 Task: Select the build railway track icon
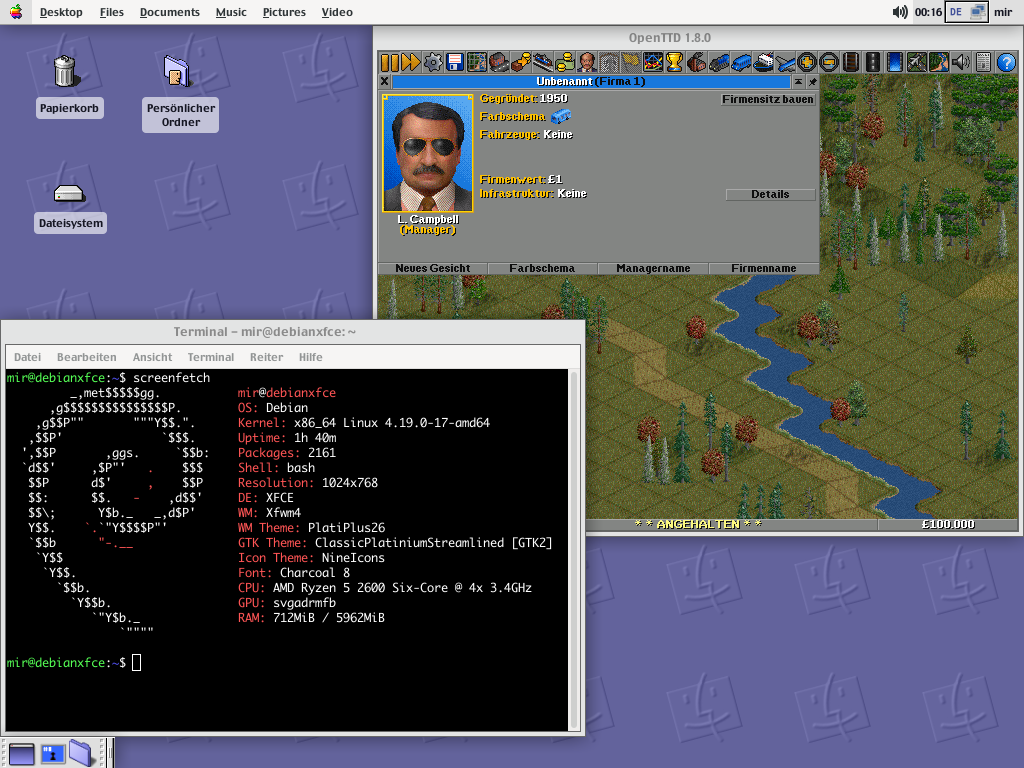[x=852, y=63]
